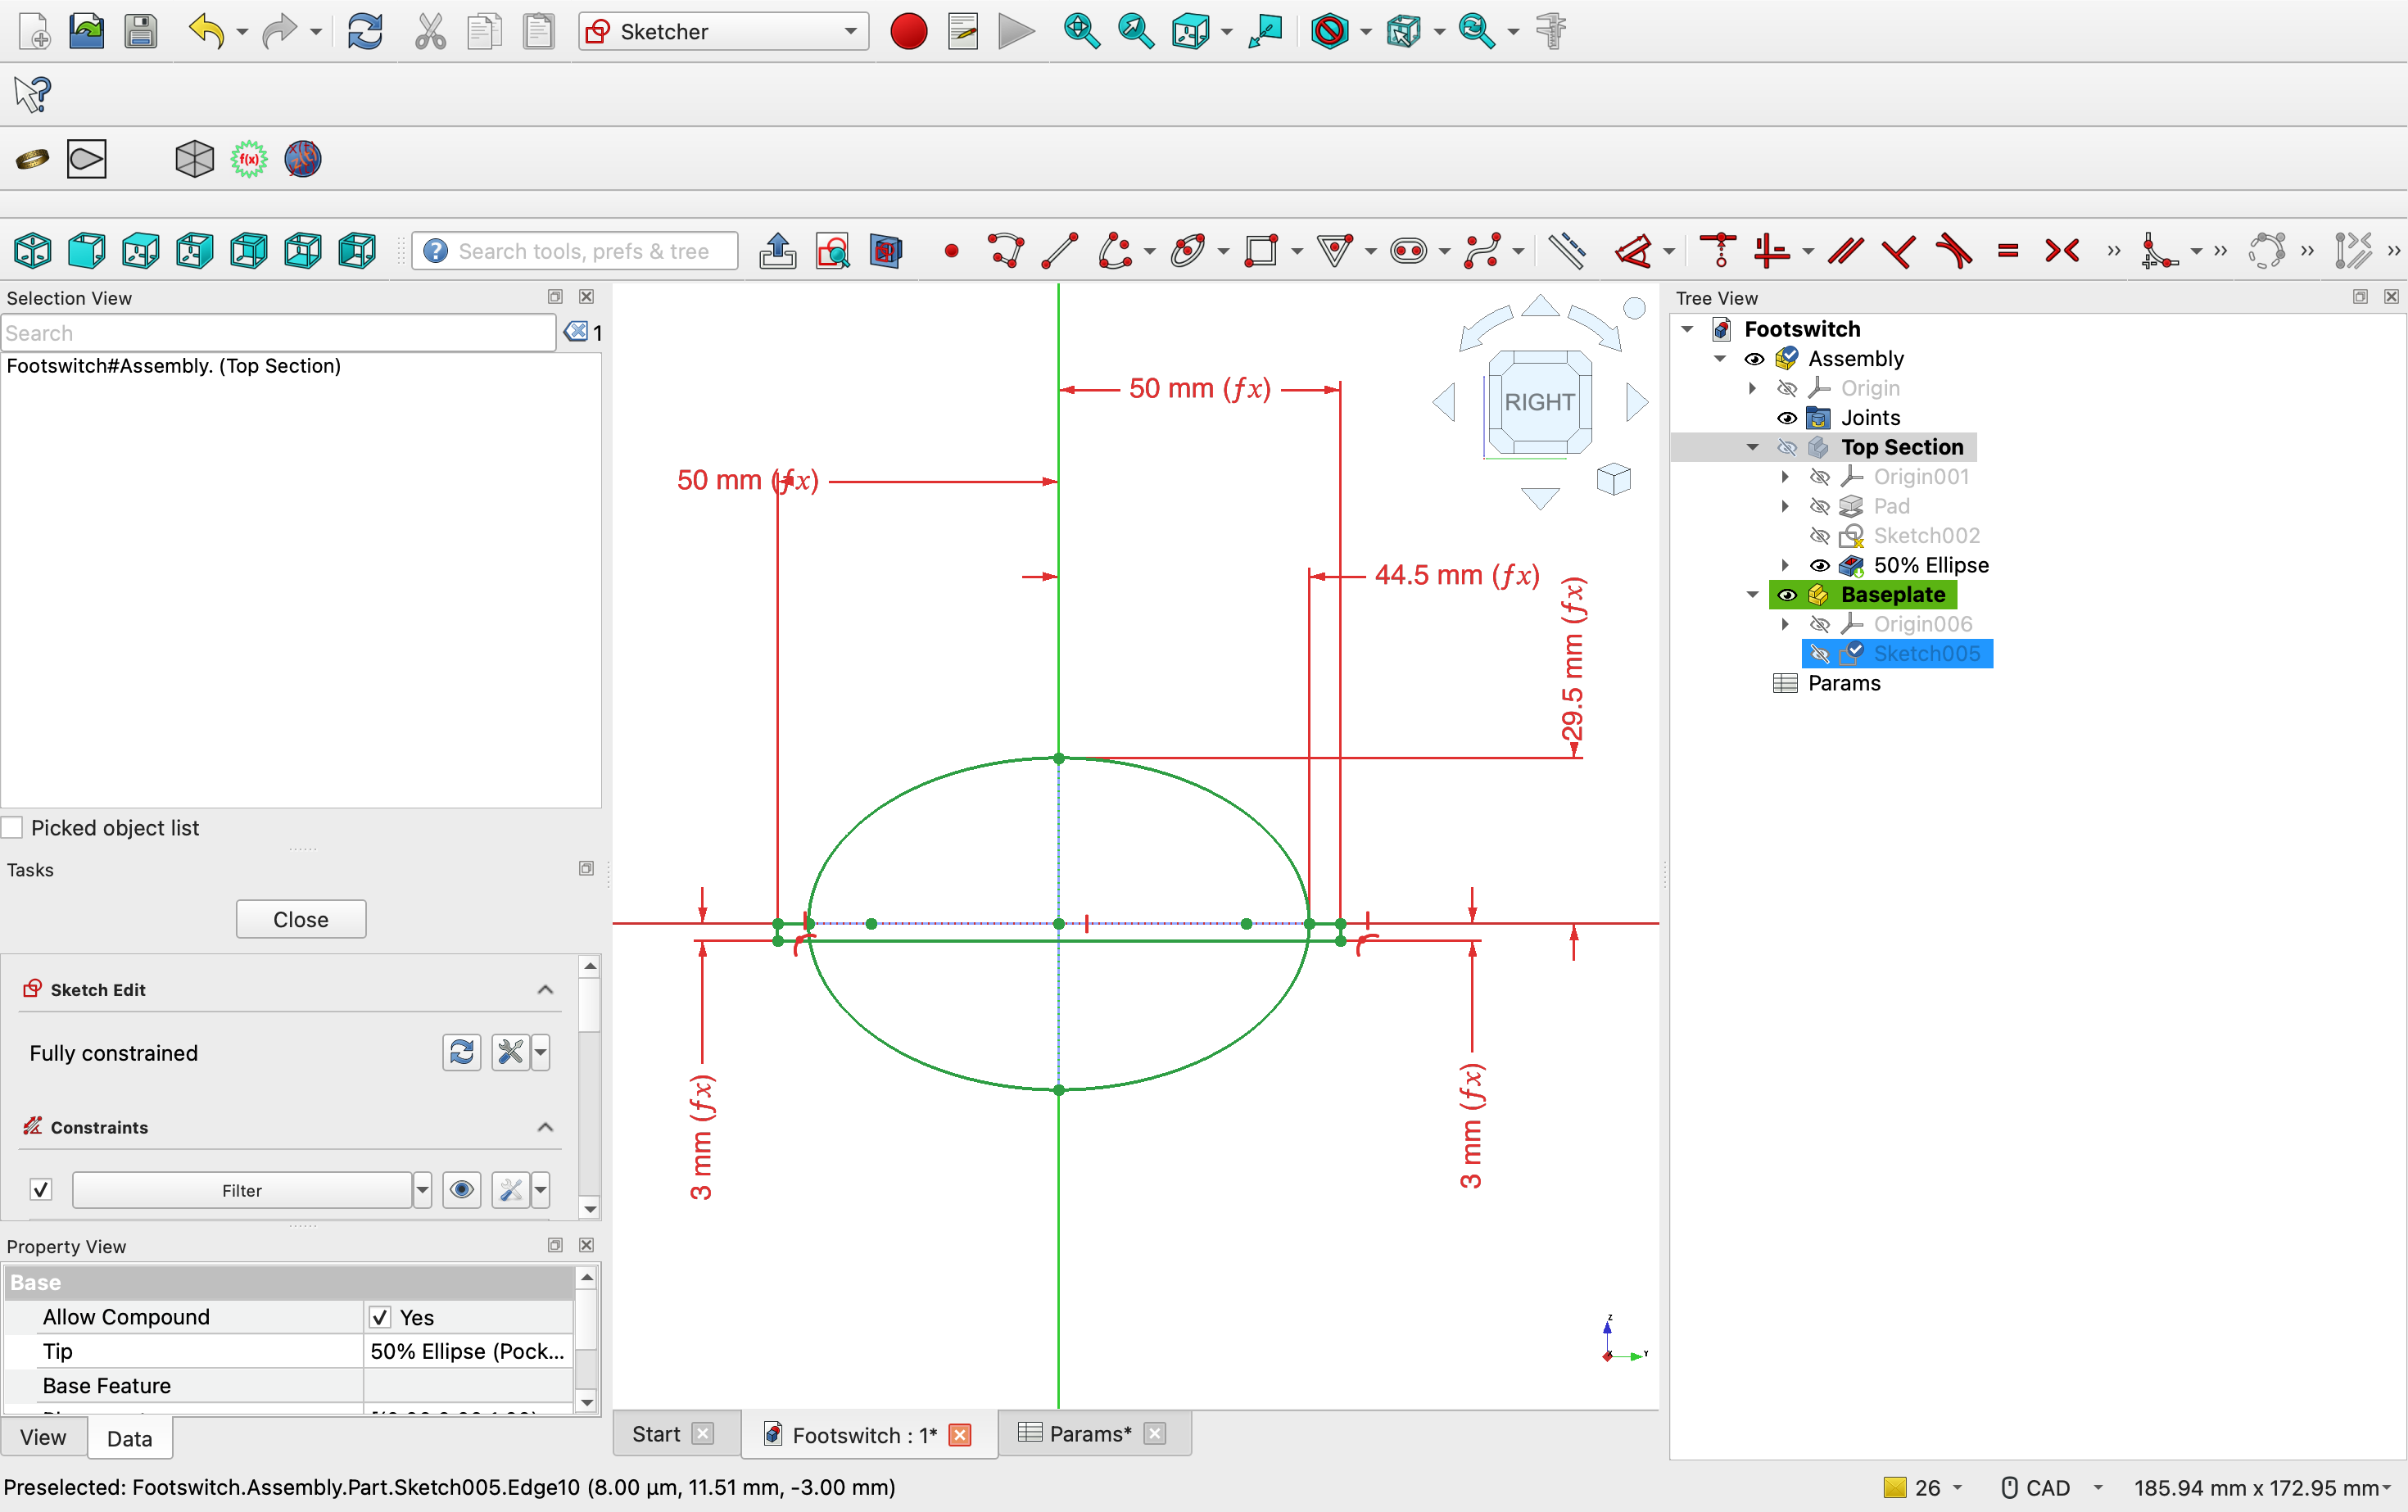
Task: Set isometric view with the cube icon
Action: coord(33,250)
